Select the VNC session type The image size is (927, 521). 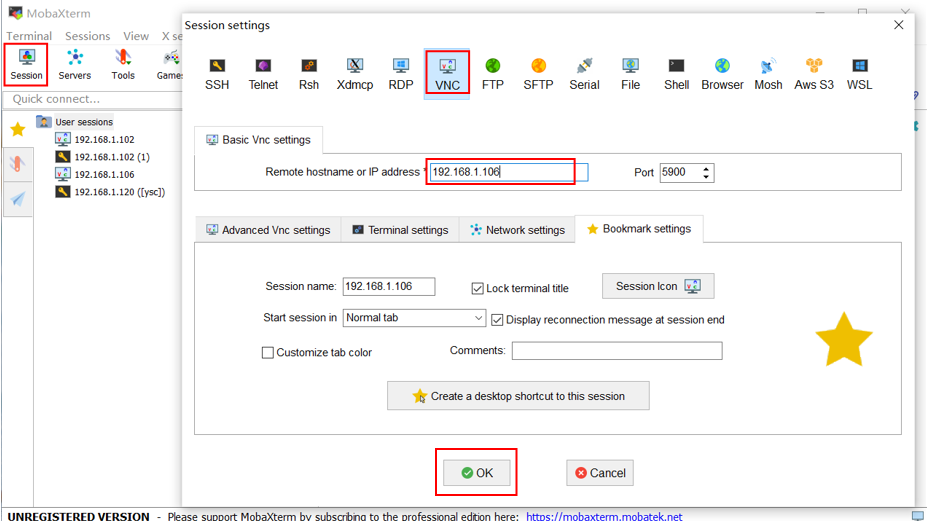[447, 74]
